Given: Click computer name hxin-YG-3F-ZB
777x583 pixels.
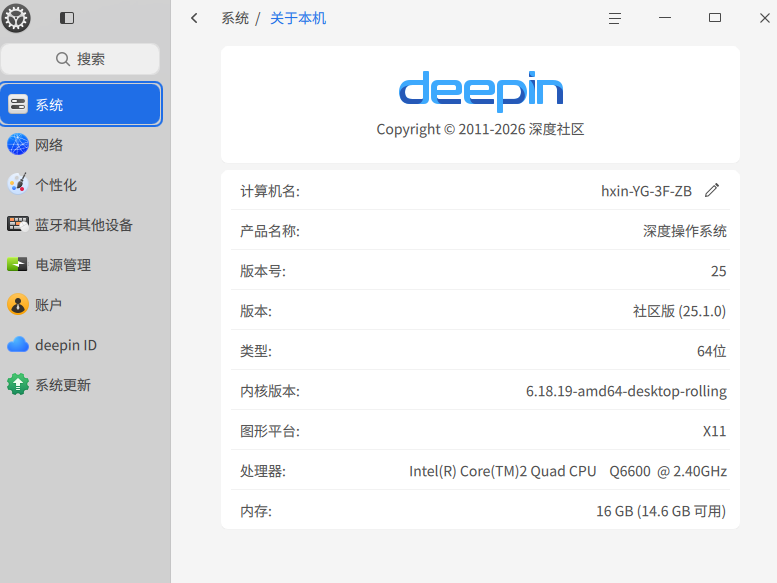Looking at the screenshot, I should click(646, 191).
